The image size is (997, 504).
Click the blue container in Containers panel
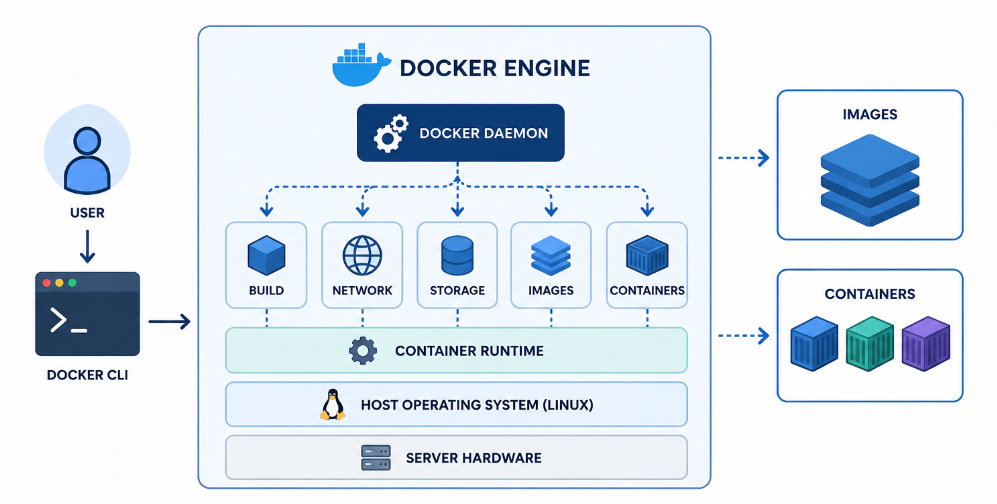point(814,343)
